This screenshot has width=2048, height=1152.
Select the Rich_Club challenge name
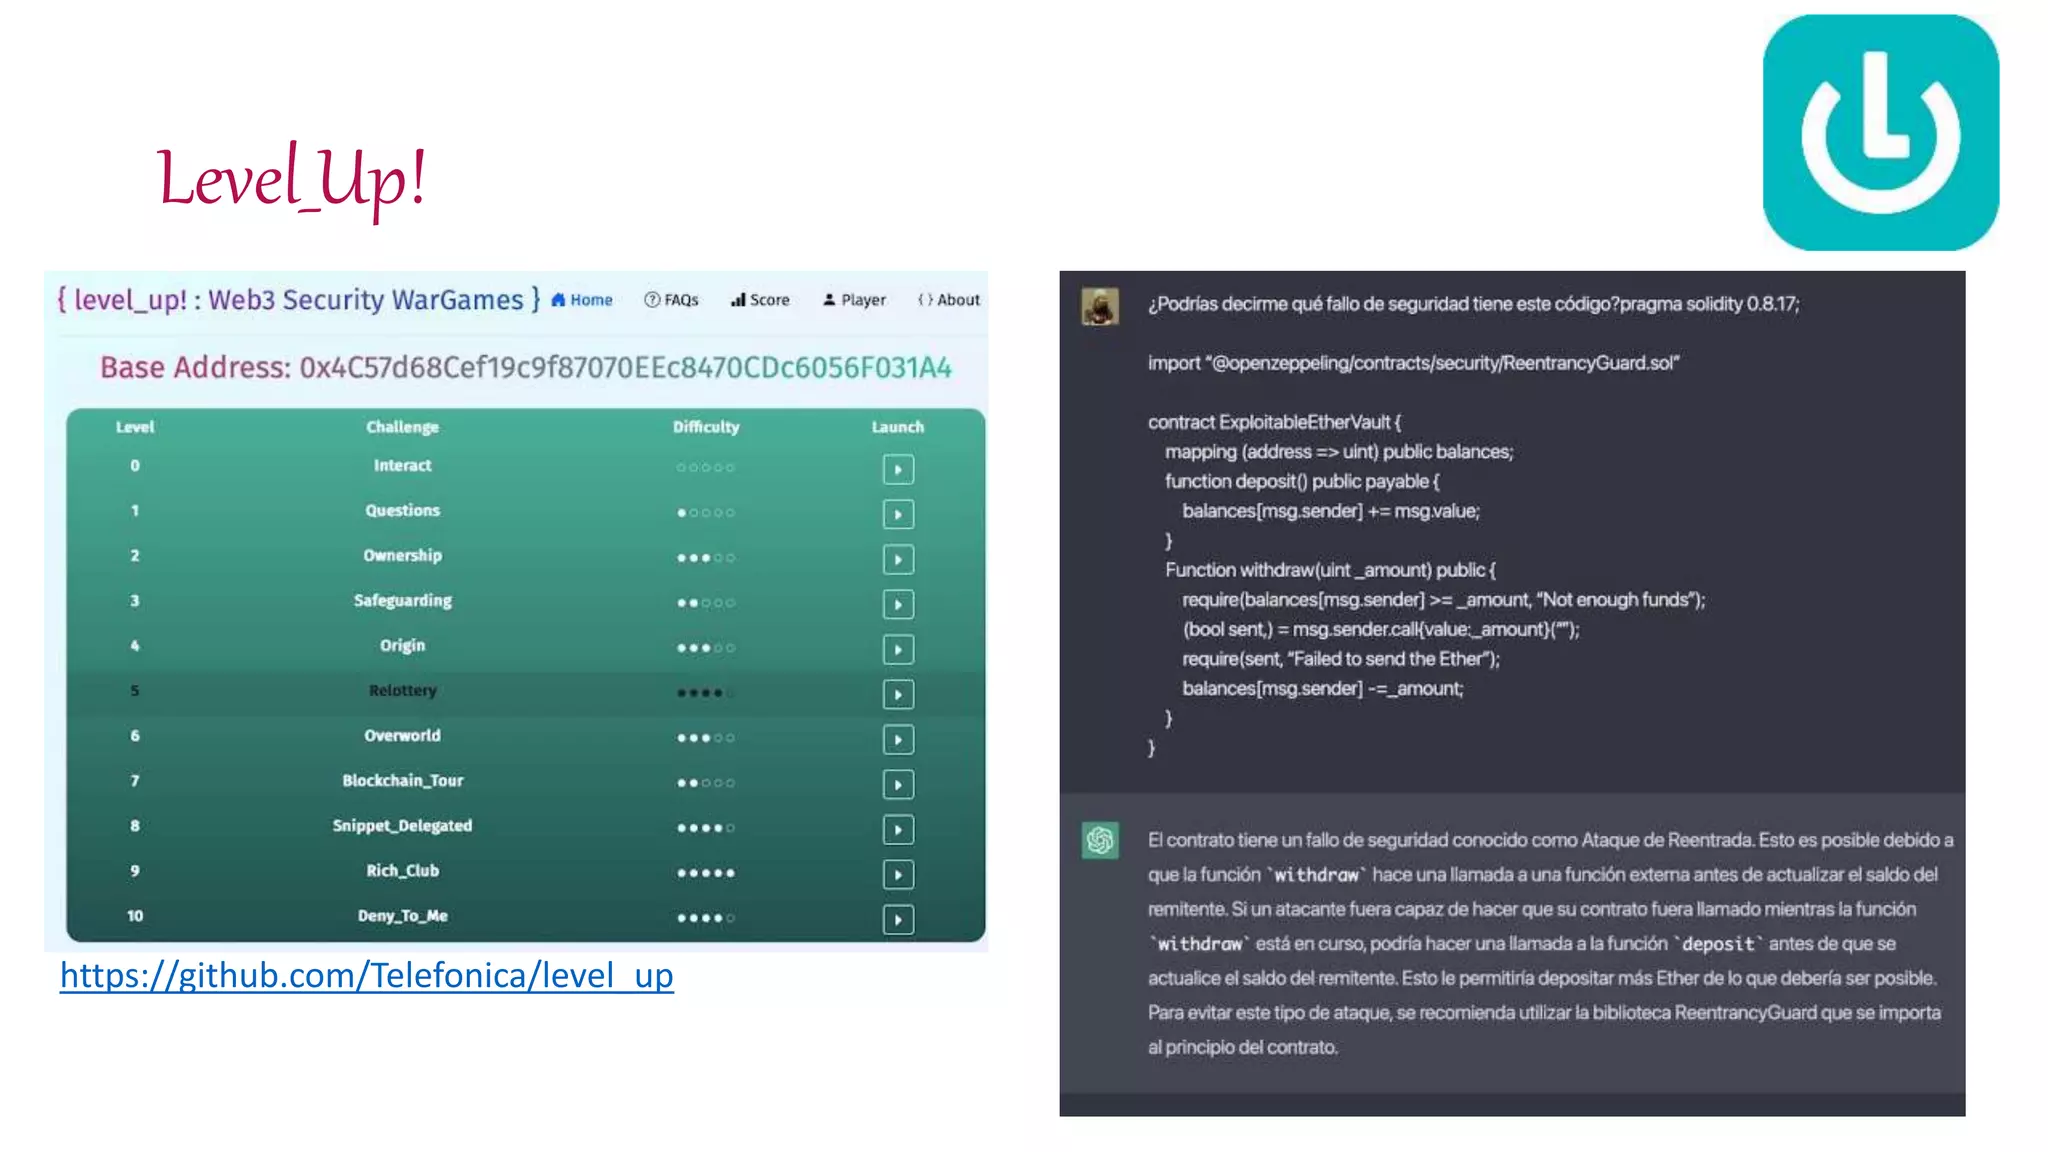click(x=402, y=870)
